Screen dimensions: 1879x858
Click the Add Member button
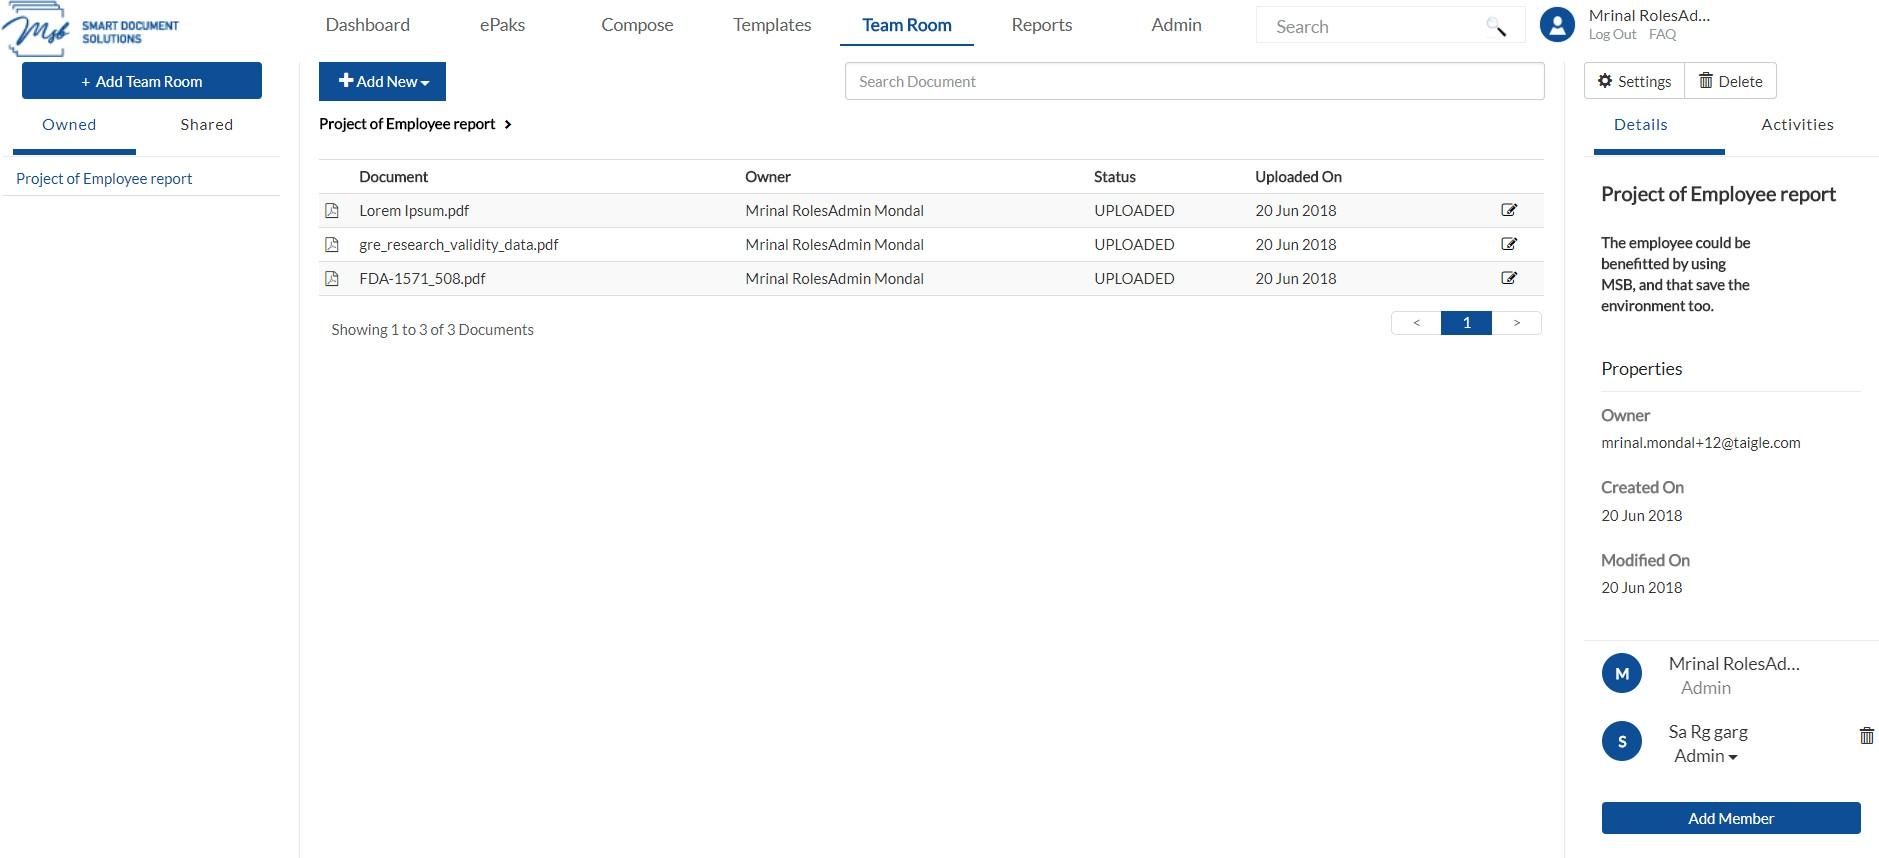tap(1731, 818)
